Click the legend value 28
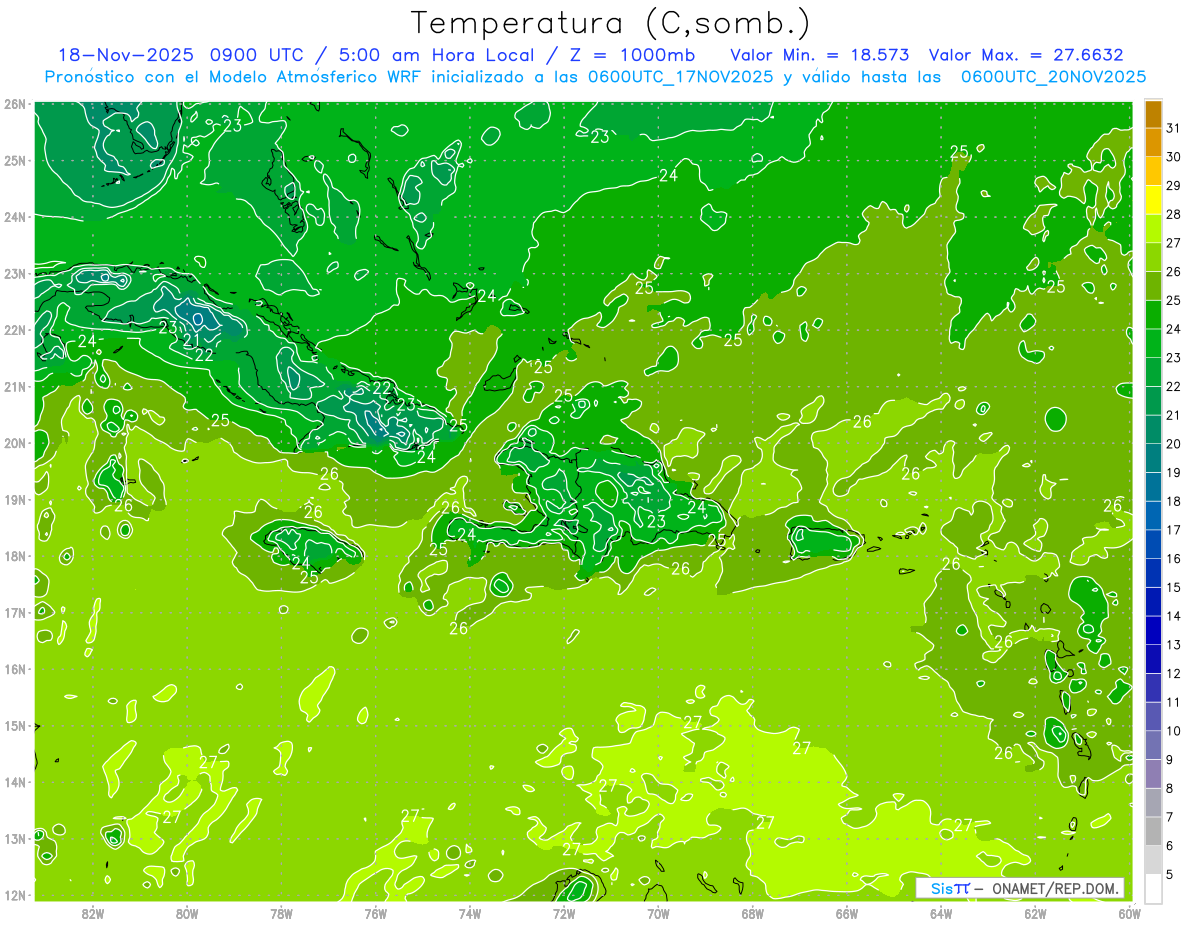The image size is (1200, 927). tap(1173, 214)
